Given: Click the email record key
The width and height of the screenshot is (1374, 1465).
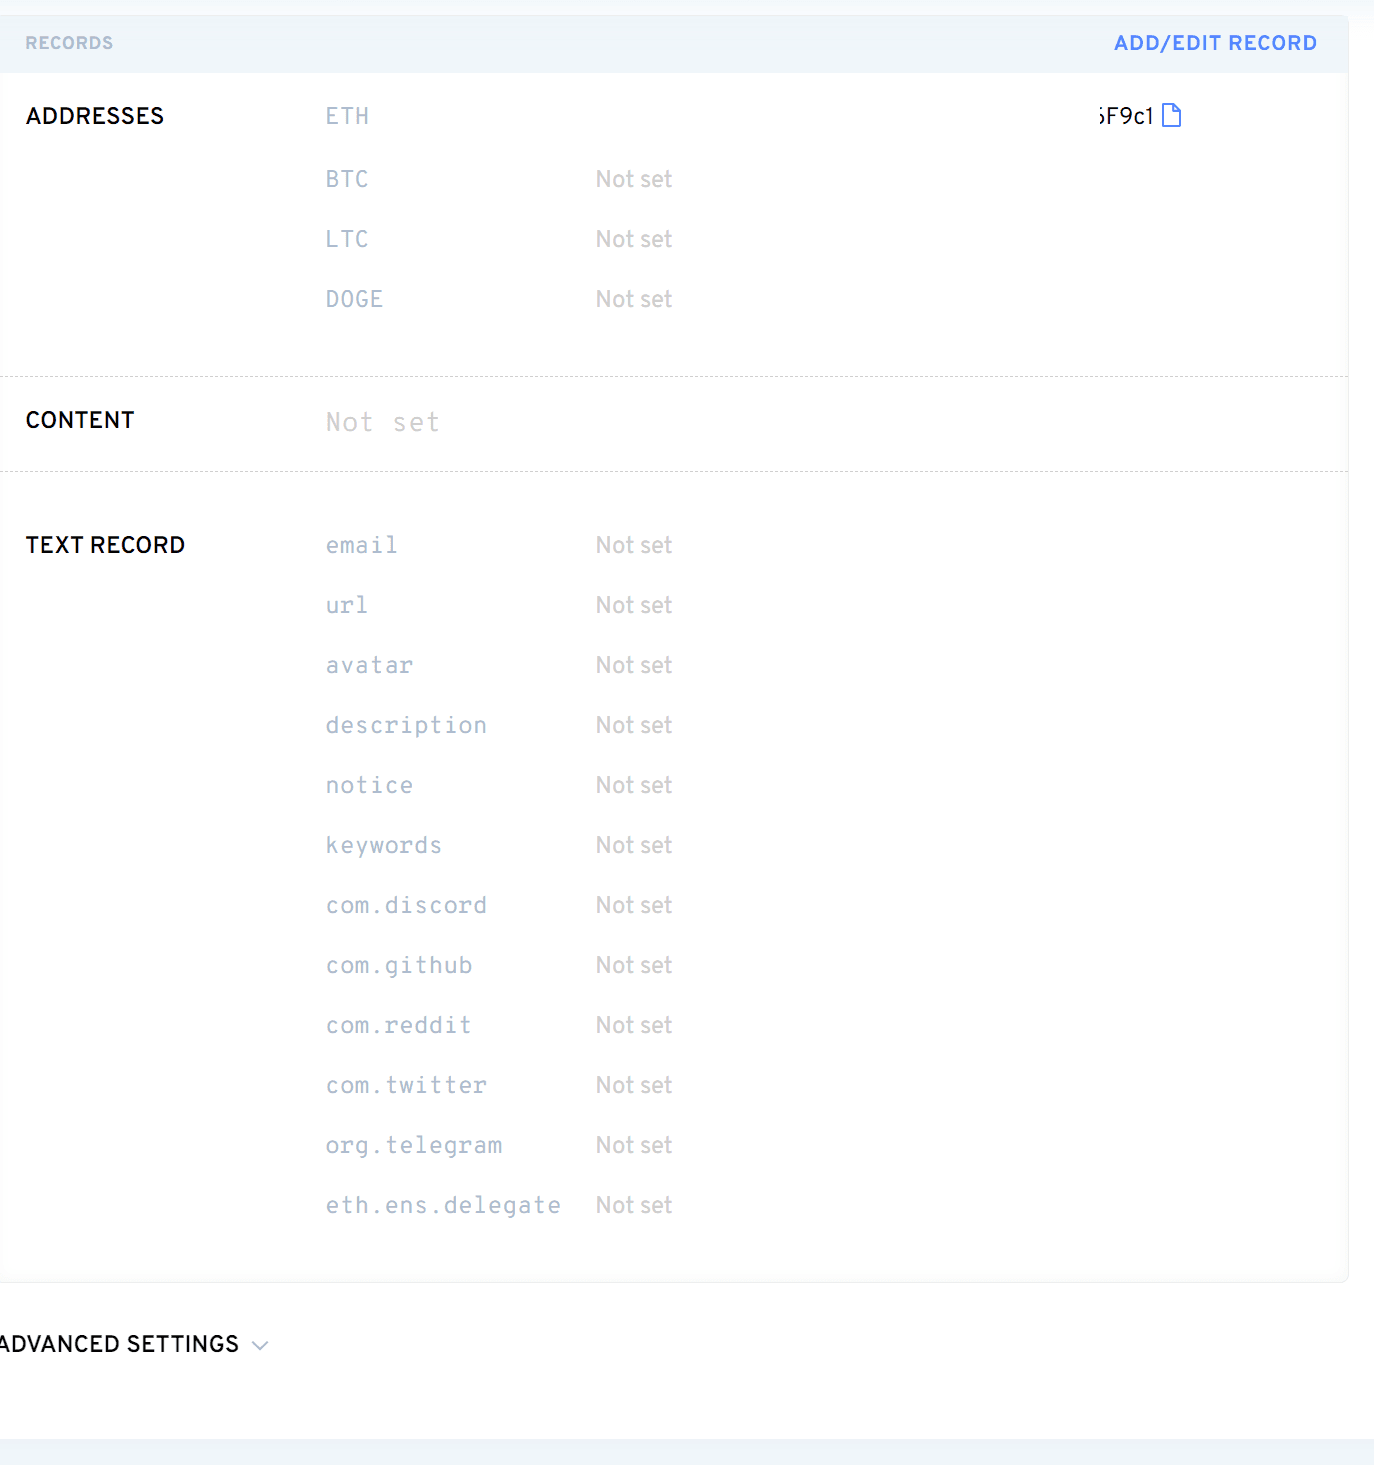Looking at the screenshot, I should tap(361, 545).
